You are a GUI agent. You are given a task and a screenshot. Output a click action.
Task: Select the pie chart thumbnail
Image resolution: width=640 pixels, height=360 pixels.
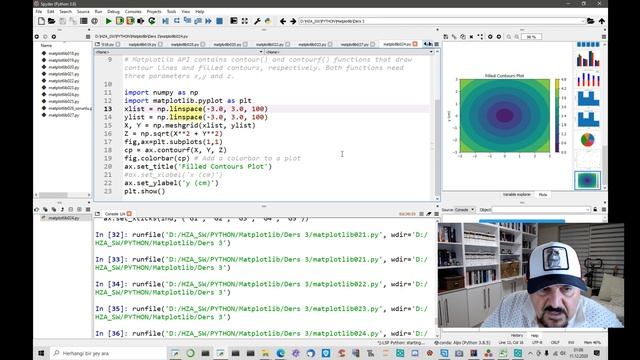tap(588, 140)
